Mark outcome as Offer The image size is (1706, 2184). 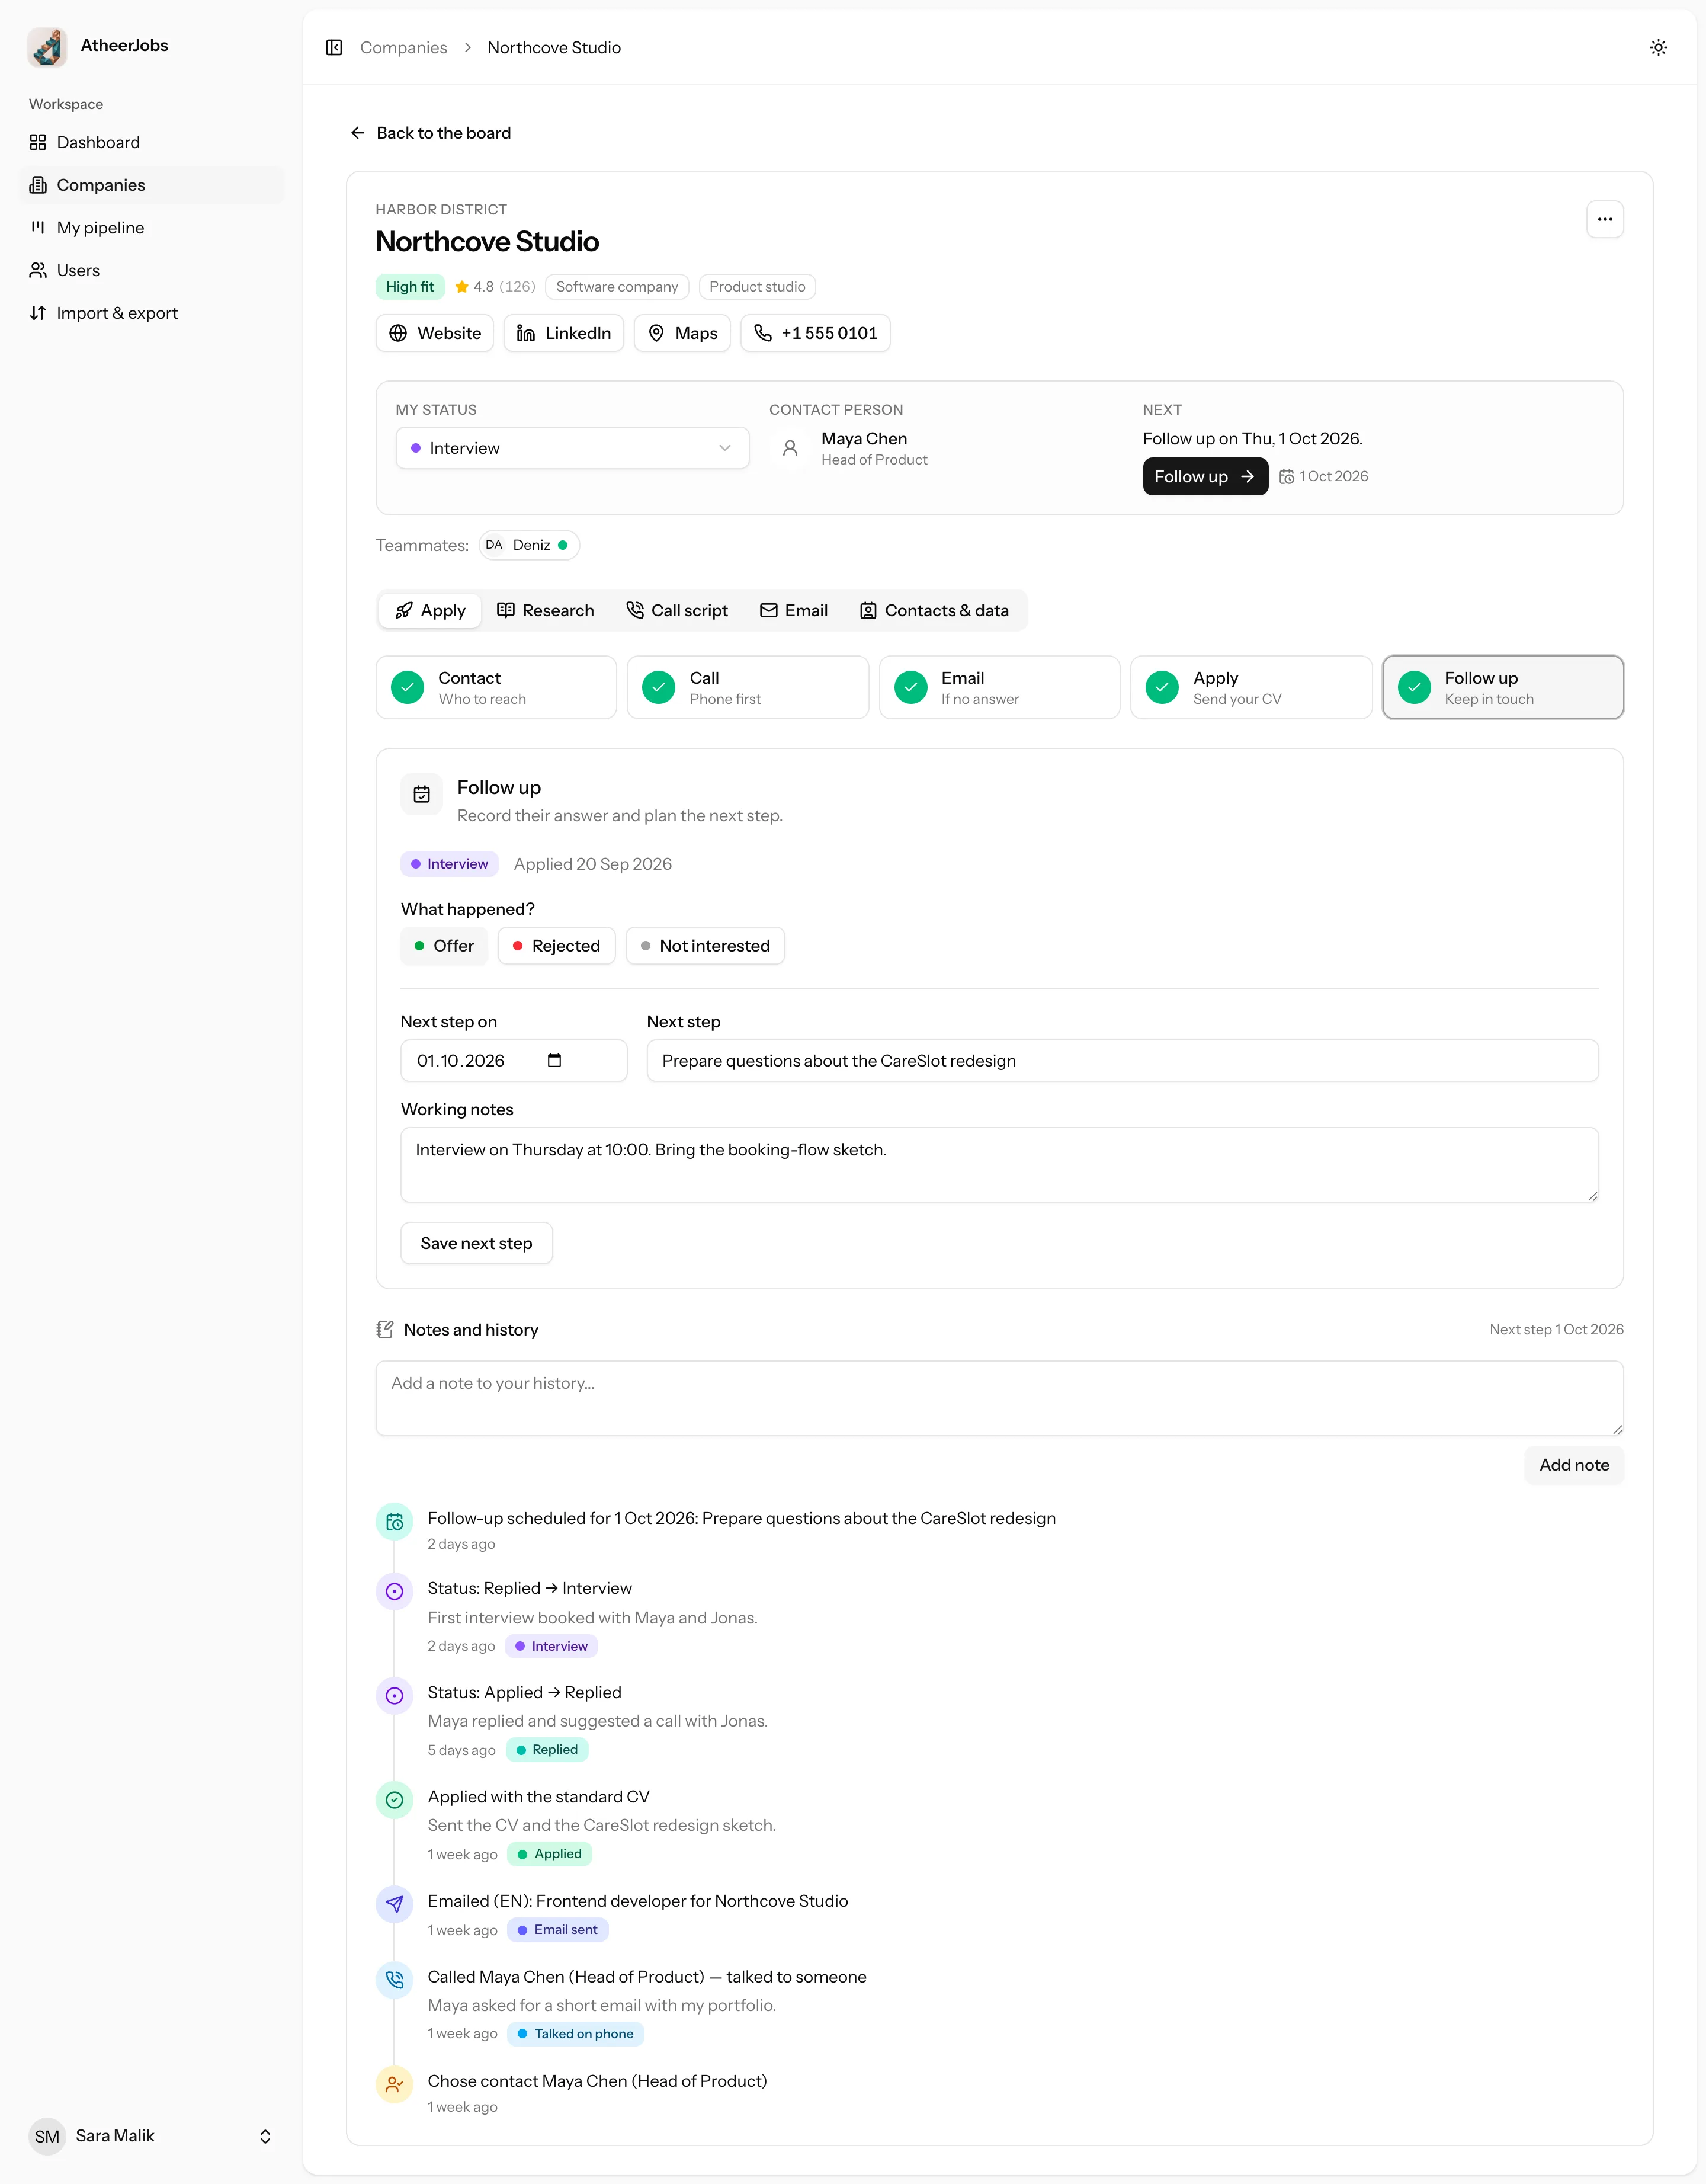pos(444,946)
